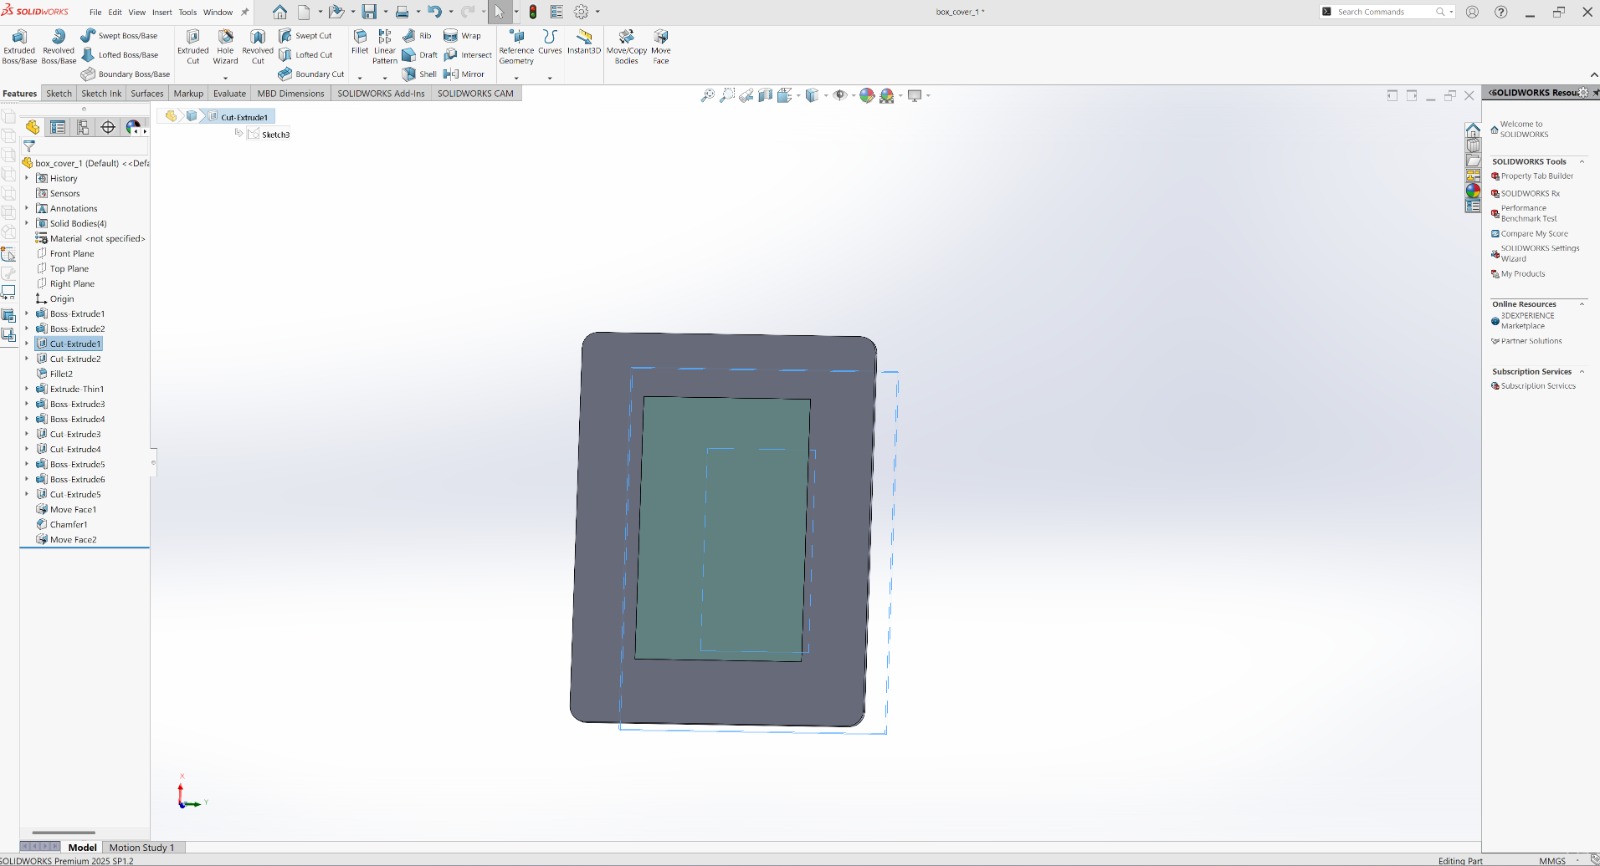Open the Property Tab Builder link
The height and width of the screenshot is (866, 1600).
(1537, 176)
